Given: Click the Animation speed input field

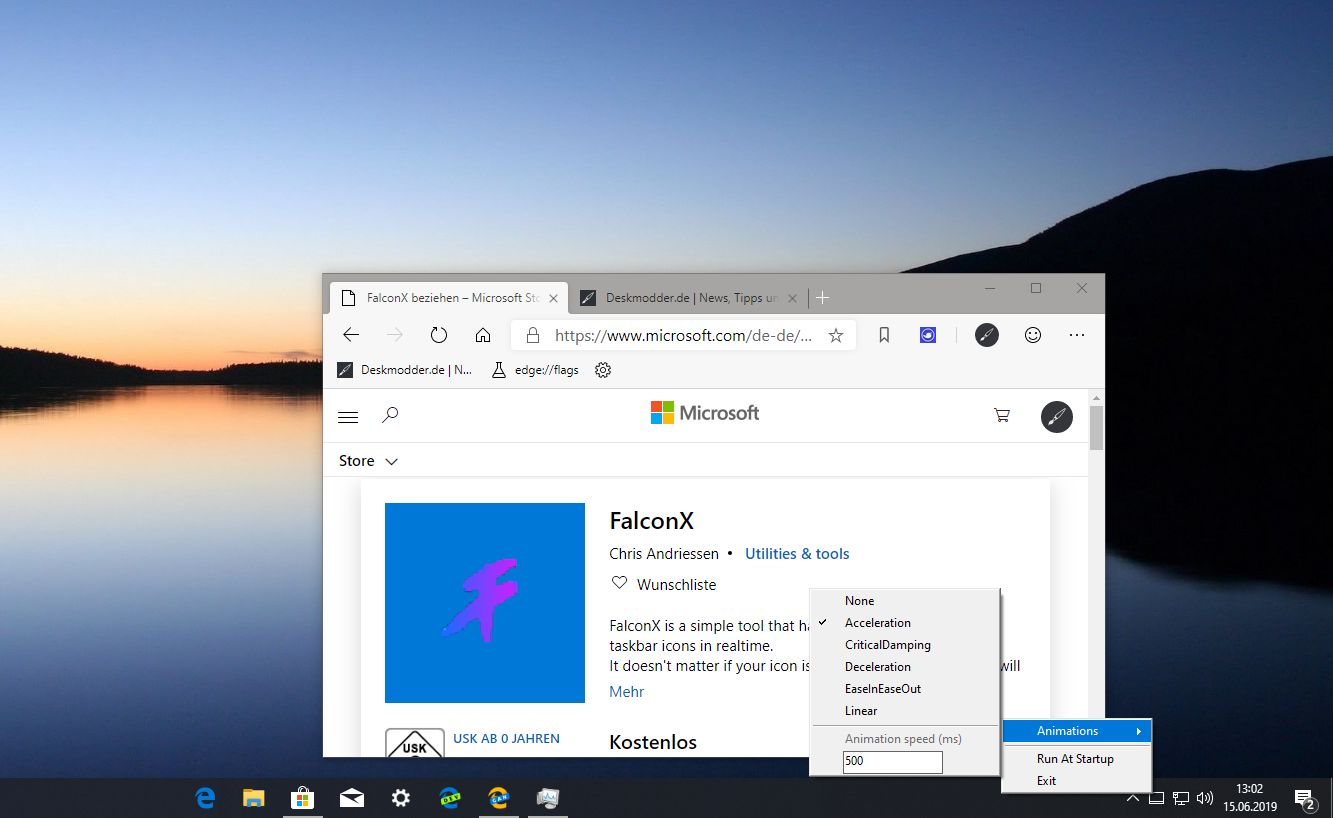Looking at the screenshot, I should coord(892,762).
